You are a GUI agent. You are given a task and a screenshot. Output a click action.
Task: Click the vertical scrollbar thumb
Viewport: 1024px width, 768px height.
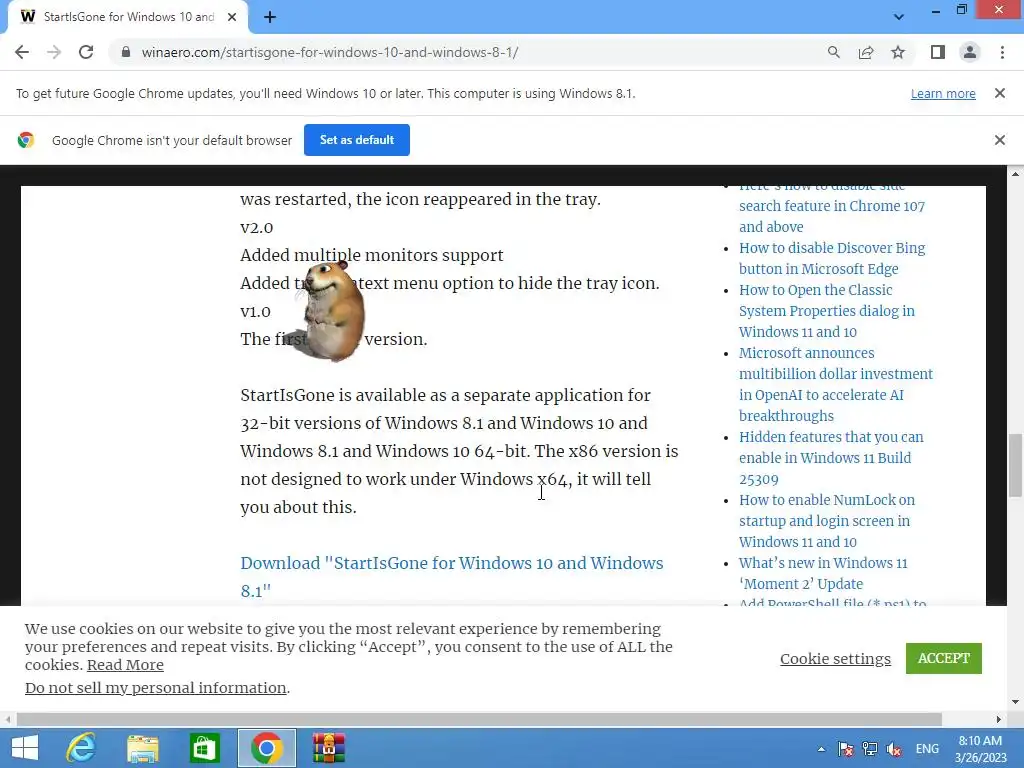coord(1015,465)
